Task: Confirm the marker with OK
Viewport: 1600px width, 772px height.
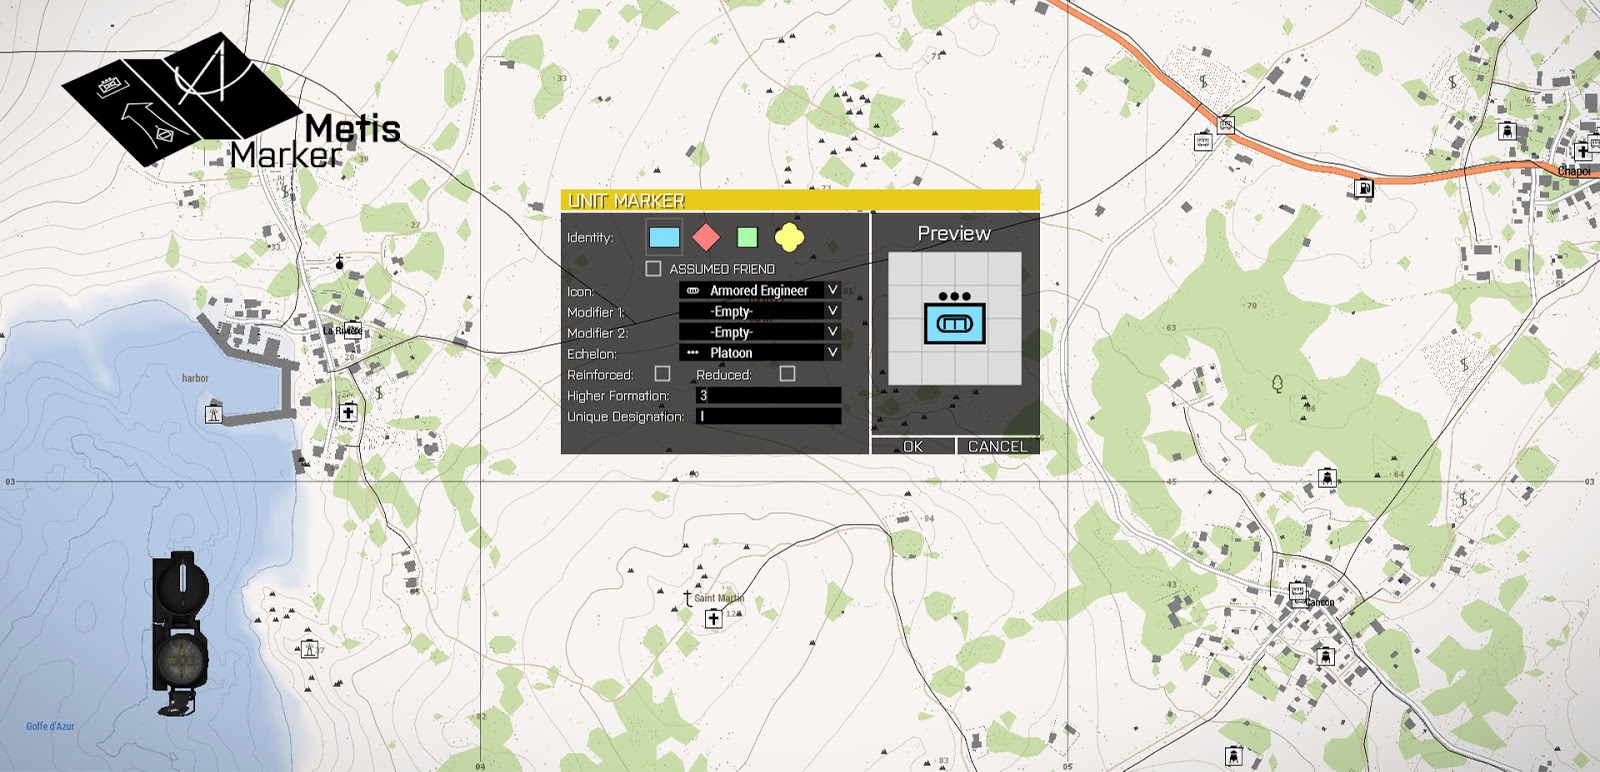Action: 913,446
